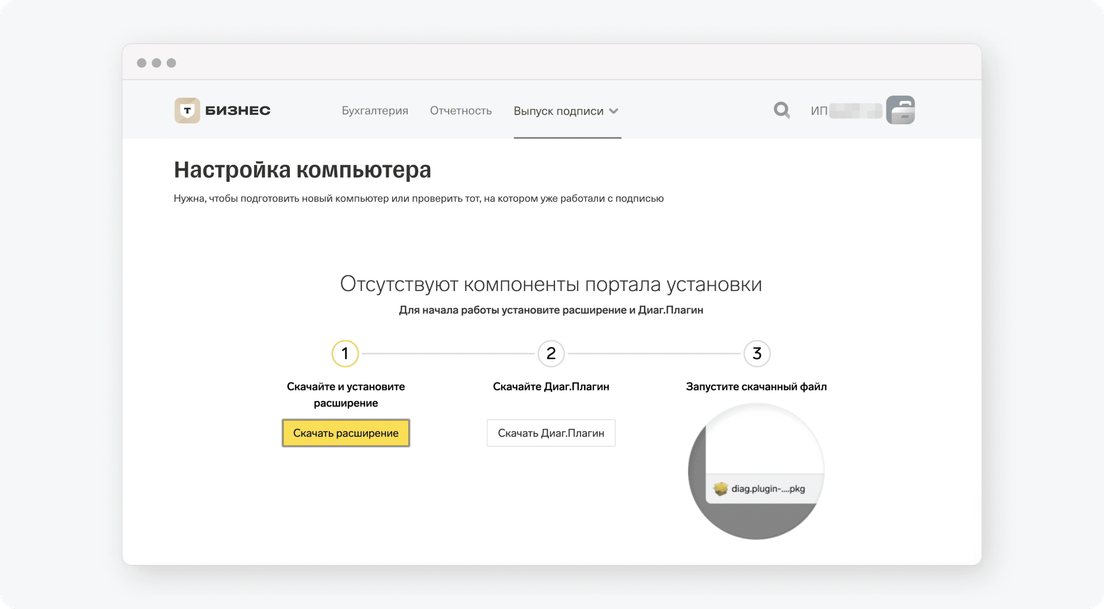Select step 3 circle in the stepper
1104x609 pixels.
pos(757,353)
